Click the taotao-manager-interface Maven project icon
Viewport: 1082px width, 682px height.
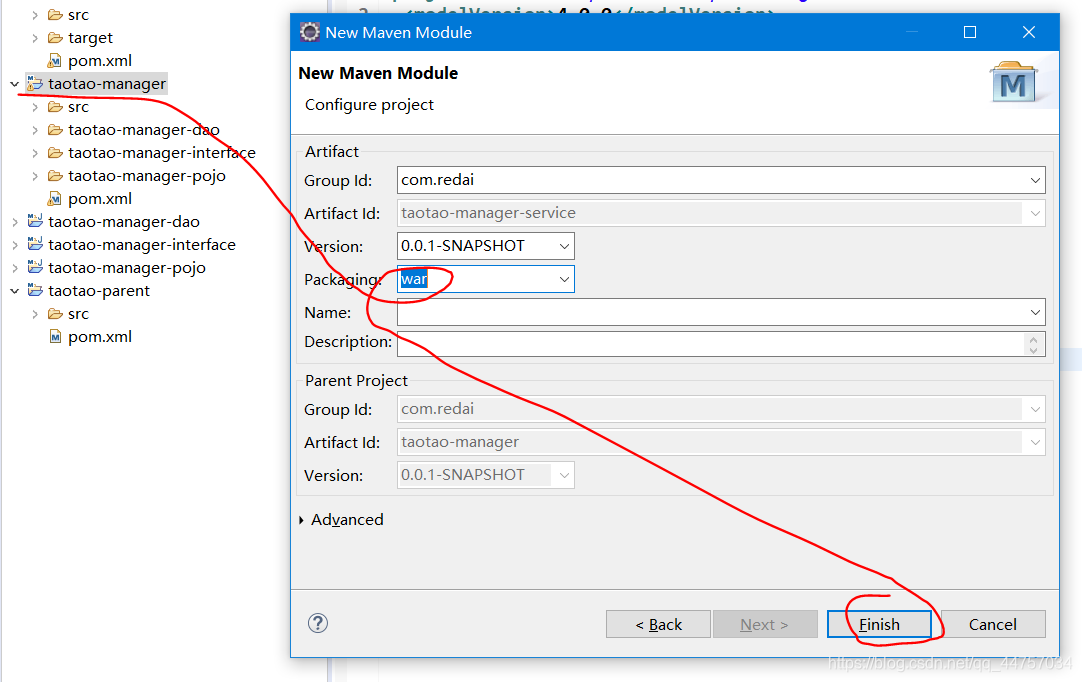point(35,244)
